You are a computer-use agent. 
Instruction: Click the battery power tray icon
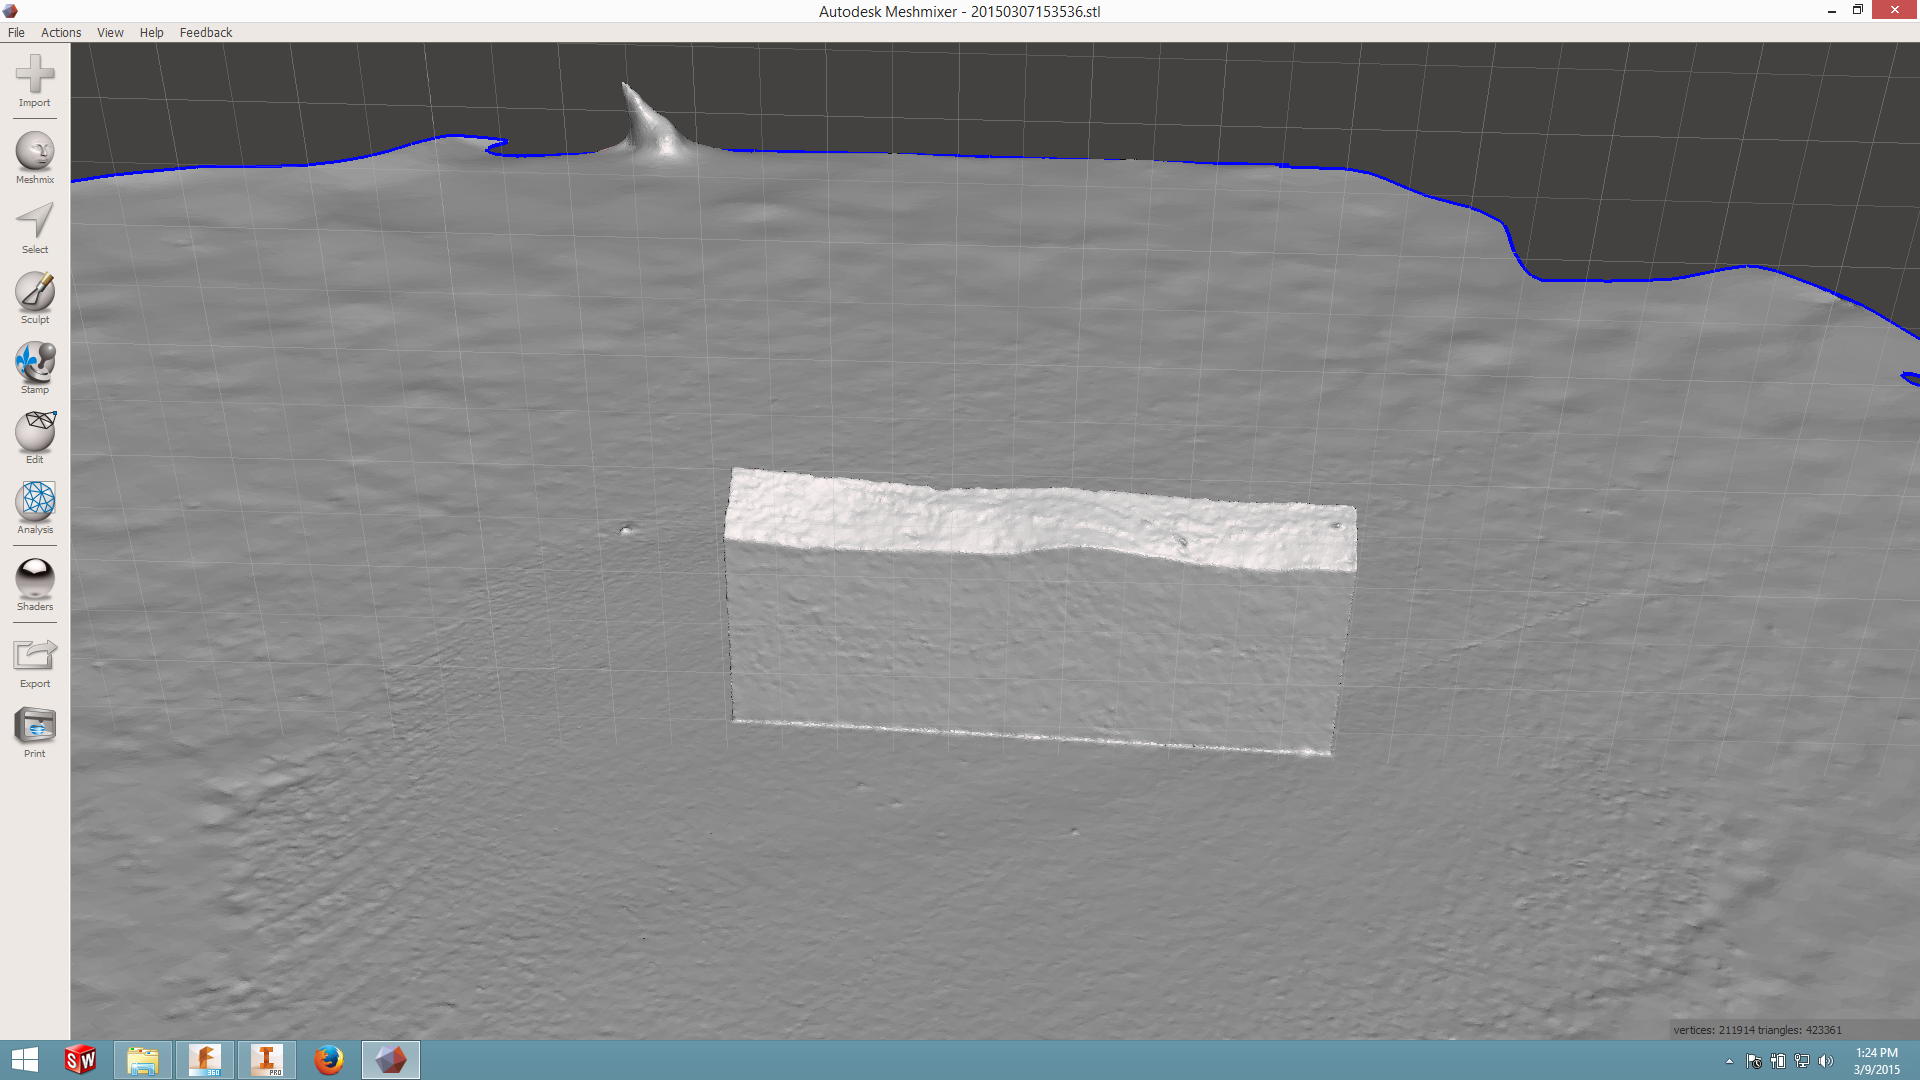[x=1778, y=1061]
